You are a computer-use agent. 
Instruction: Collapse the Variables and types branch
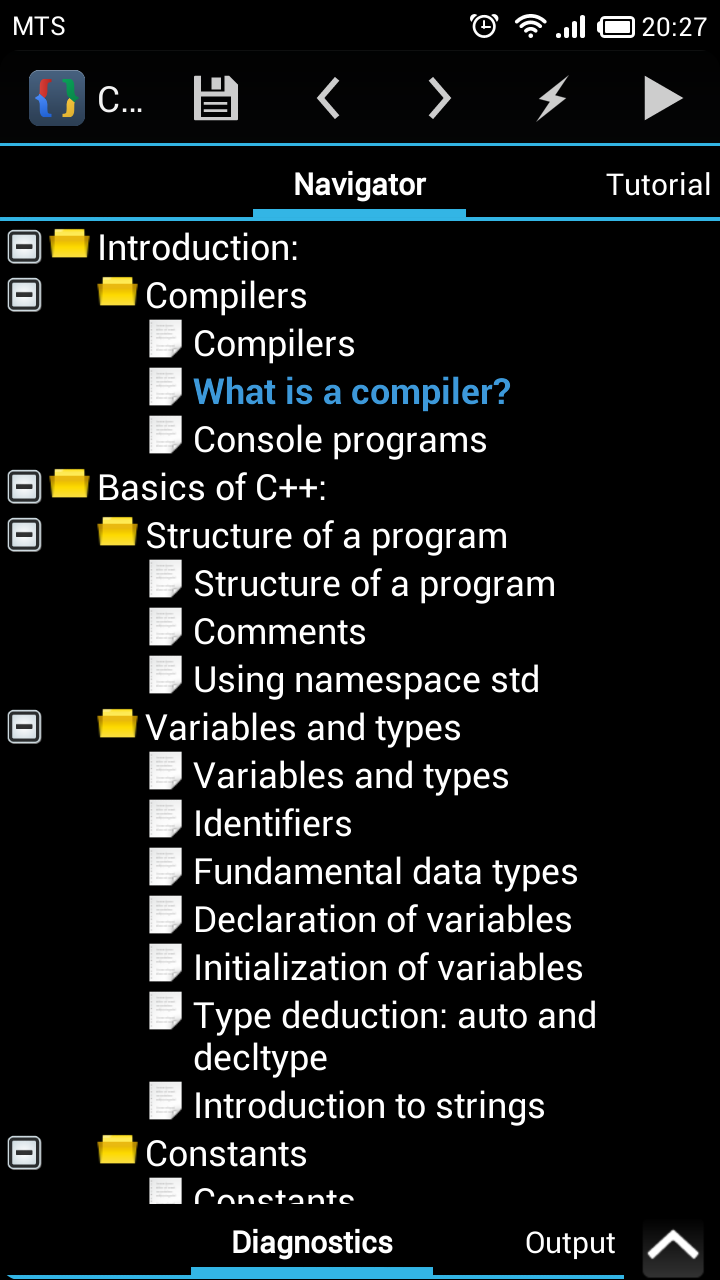pyautogui.click(x=24, y=726)
